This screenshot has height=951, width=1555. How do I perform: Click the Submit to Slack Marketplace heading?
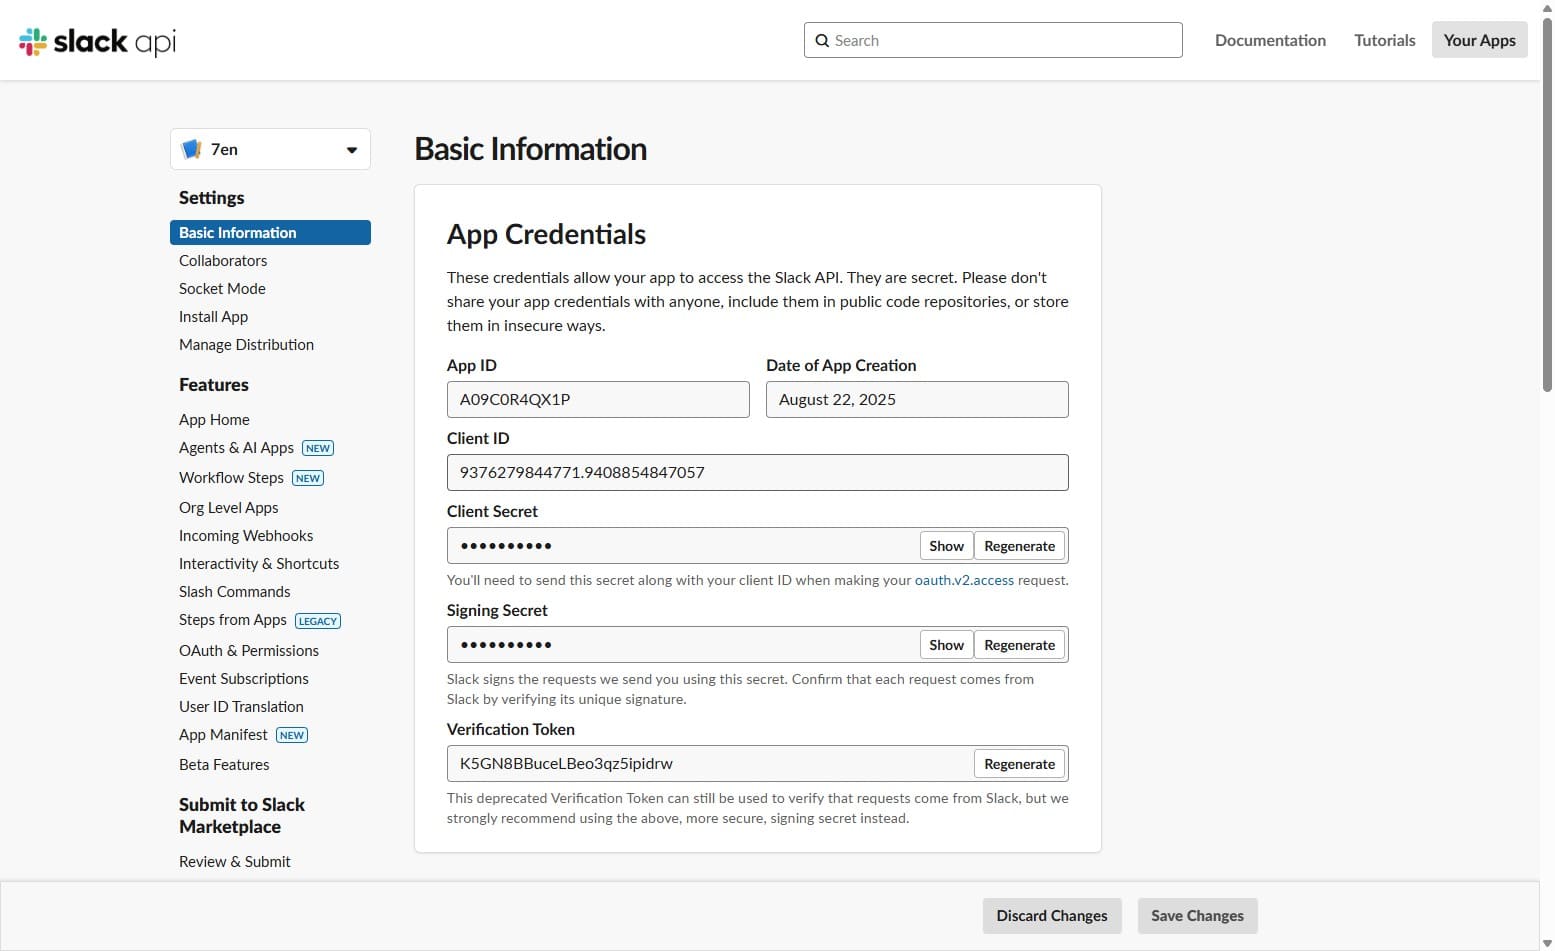click(x=242, y=815)
